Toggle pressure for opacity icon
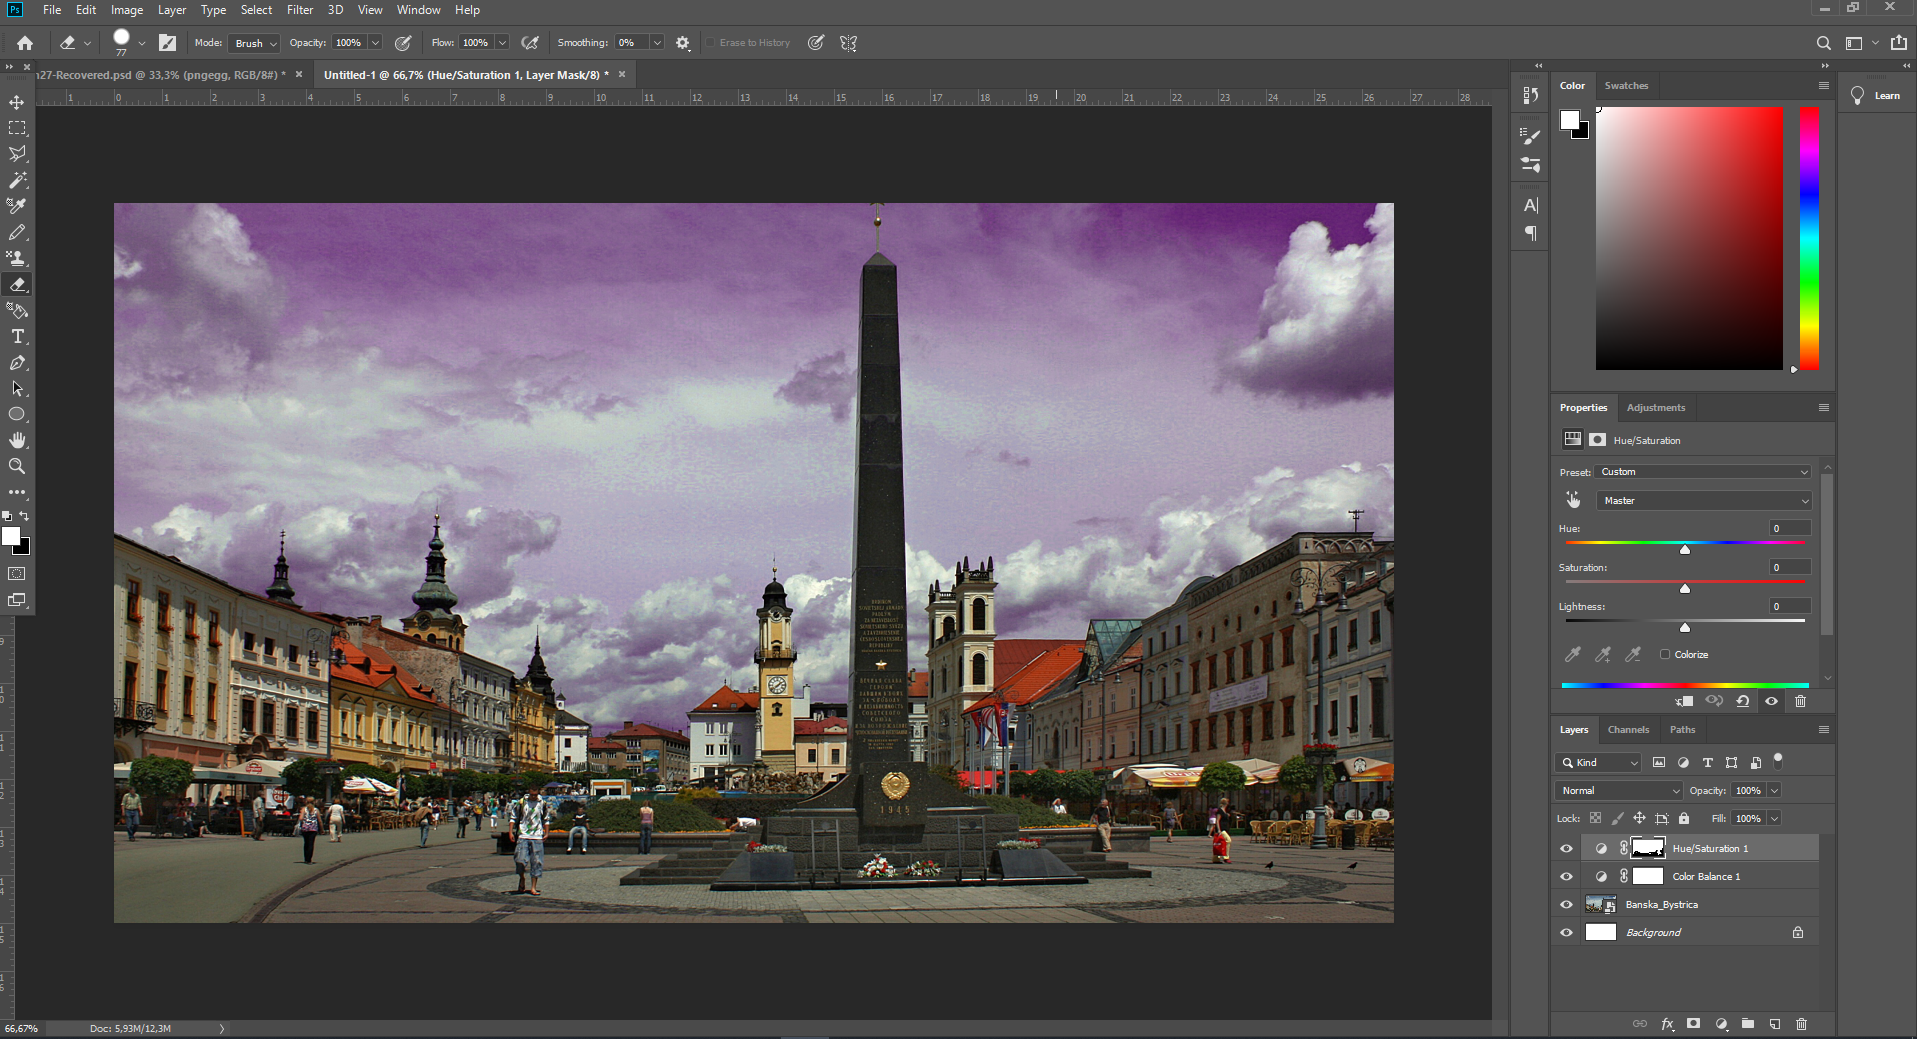 [403, 43]
